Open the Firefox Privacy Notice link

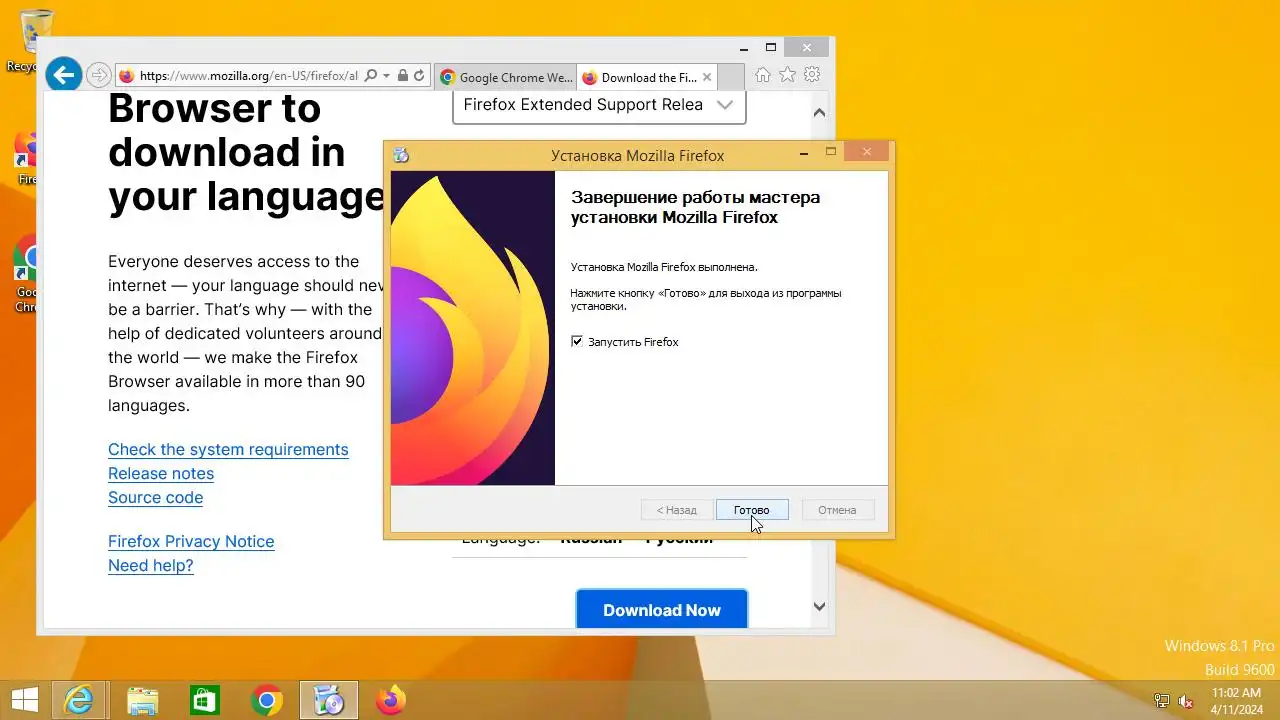click(191, 542)
